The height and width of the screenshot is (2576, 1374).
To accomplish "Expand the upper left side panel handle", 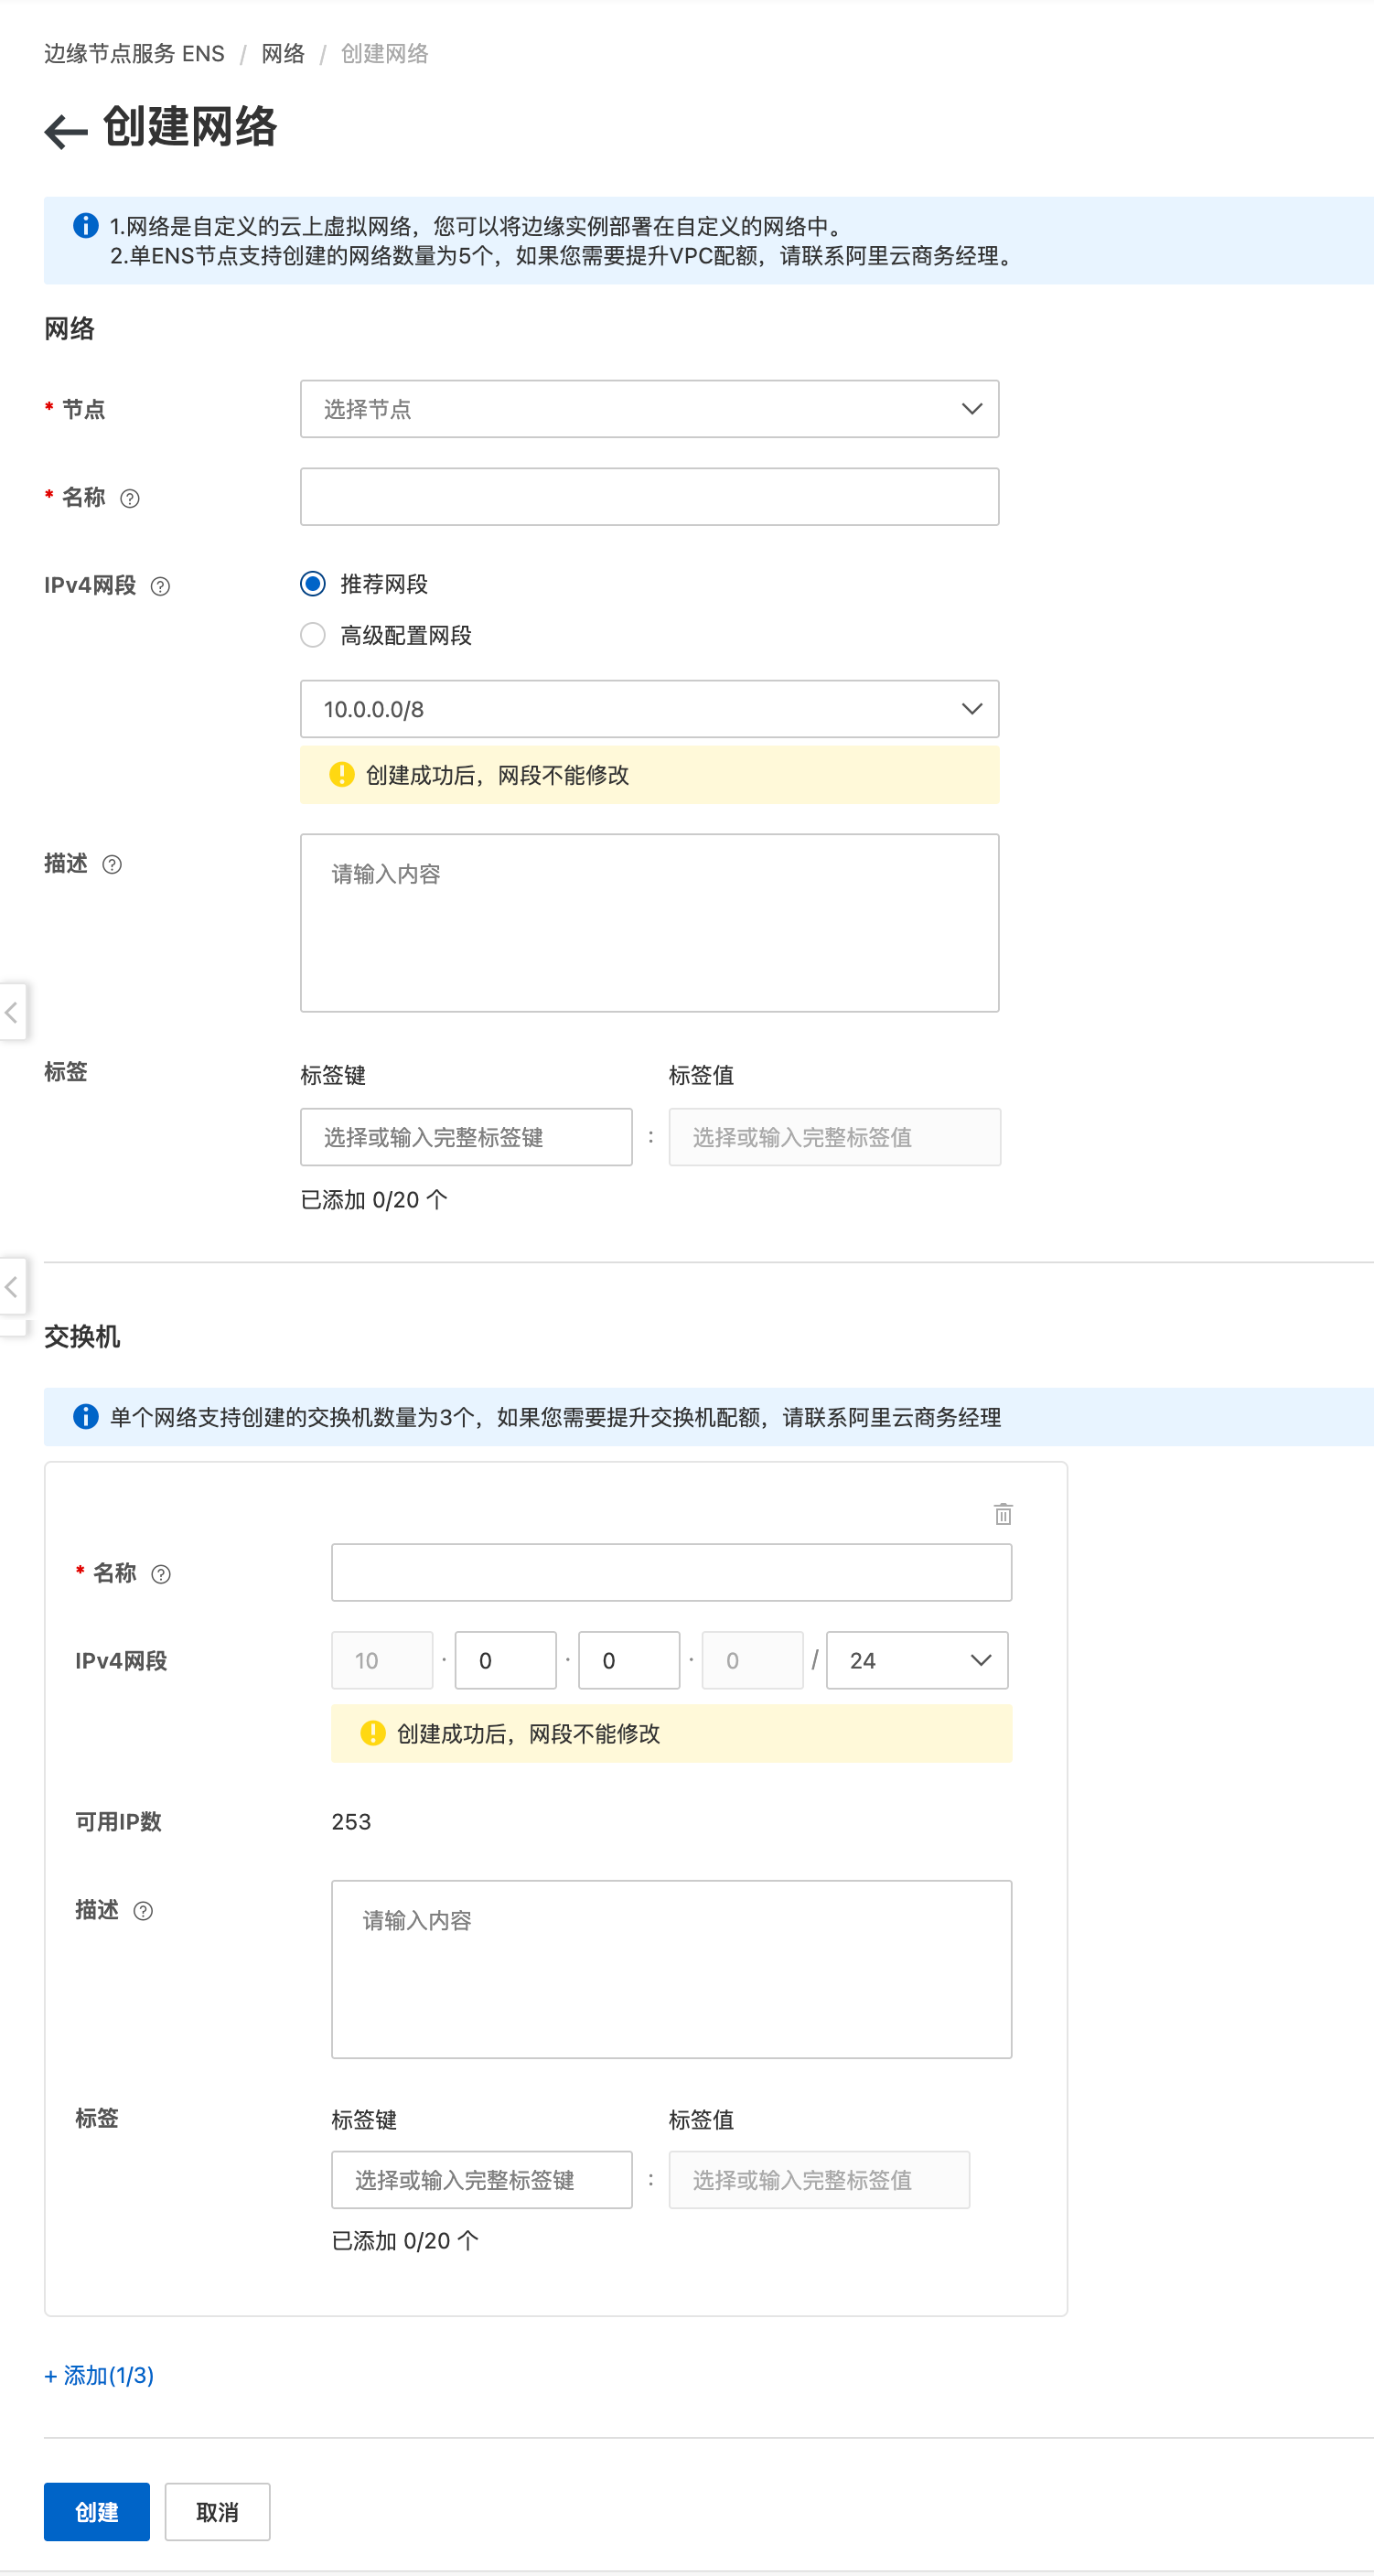I will pos(12,1012).
